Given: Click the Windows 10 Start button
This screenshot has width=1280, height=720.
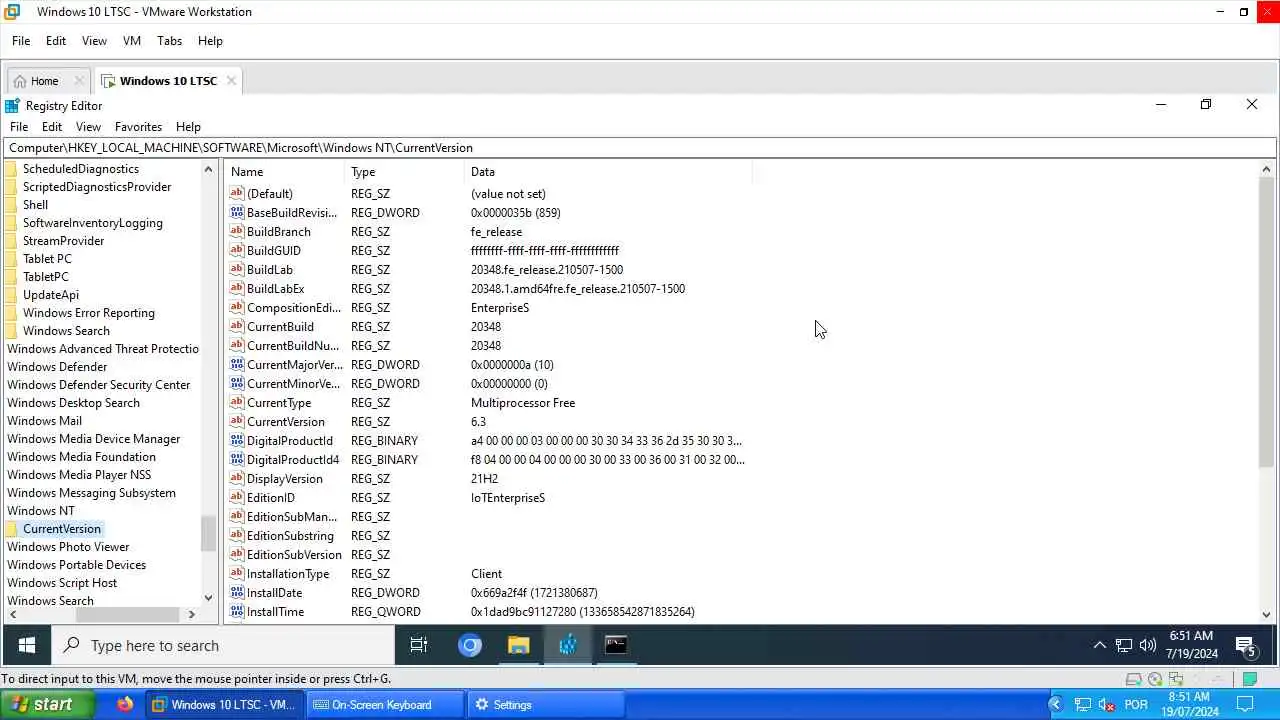Looking at the screenshot, I should (x=26, y=645).
